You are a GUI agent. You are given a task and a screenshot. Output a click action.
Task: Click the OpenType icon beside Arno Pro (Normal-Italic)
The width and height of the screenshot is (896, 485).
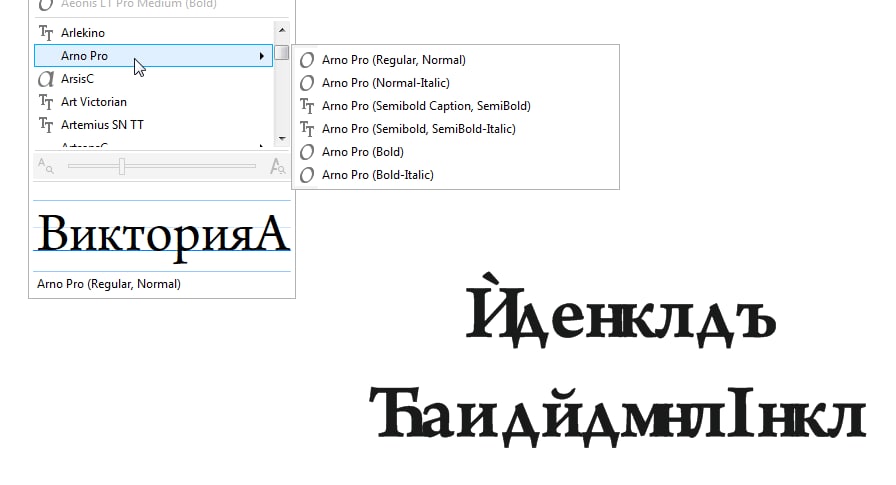point(307,83)
